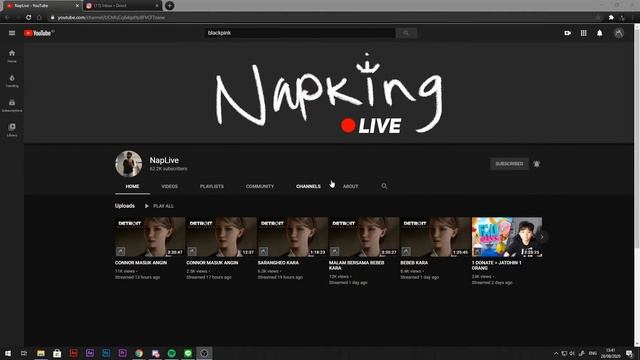Focus the search field containing blackpink
Image resolution: width=640 pixels, height=360 pixels.
pyautogui.click(x=300, y=33)
